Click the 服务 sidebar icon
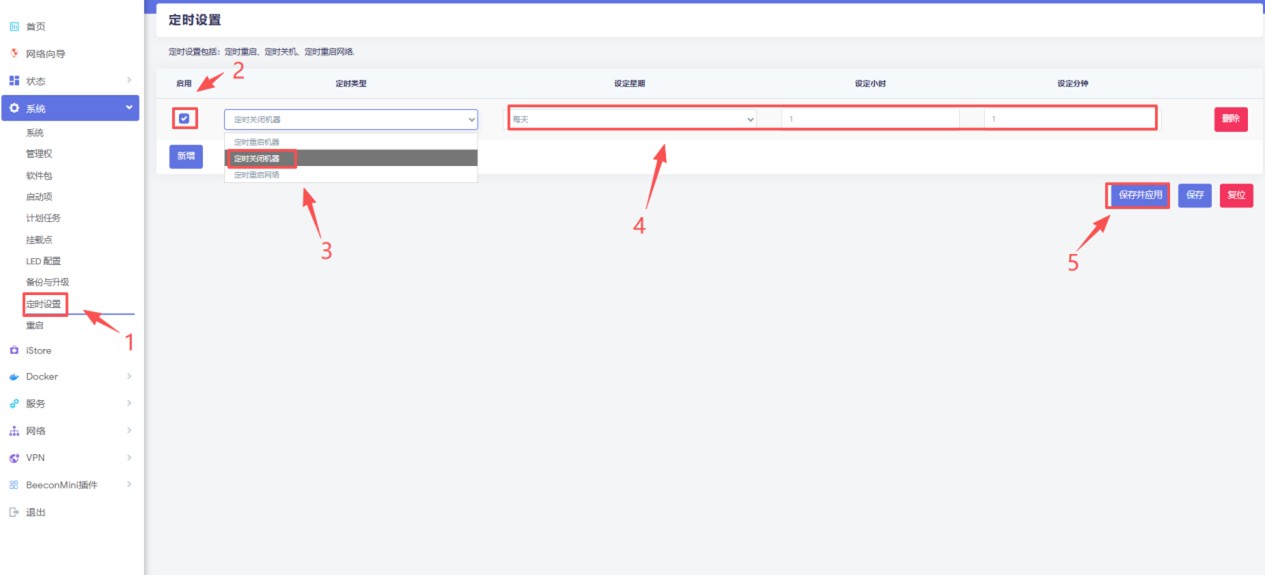 coord(14,404)
